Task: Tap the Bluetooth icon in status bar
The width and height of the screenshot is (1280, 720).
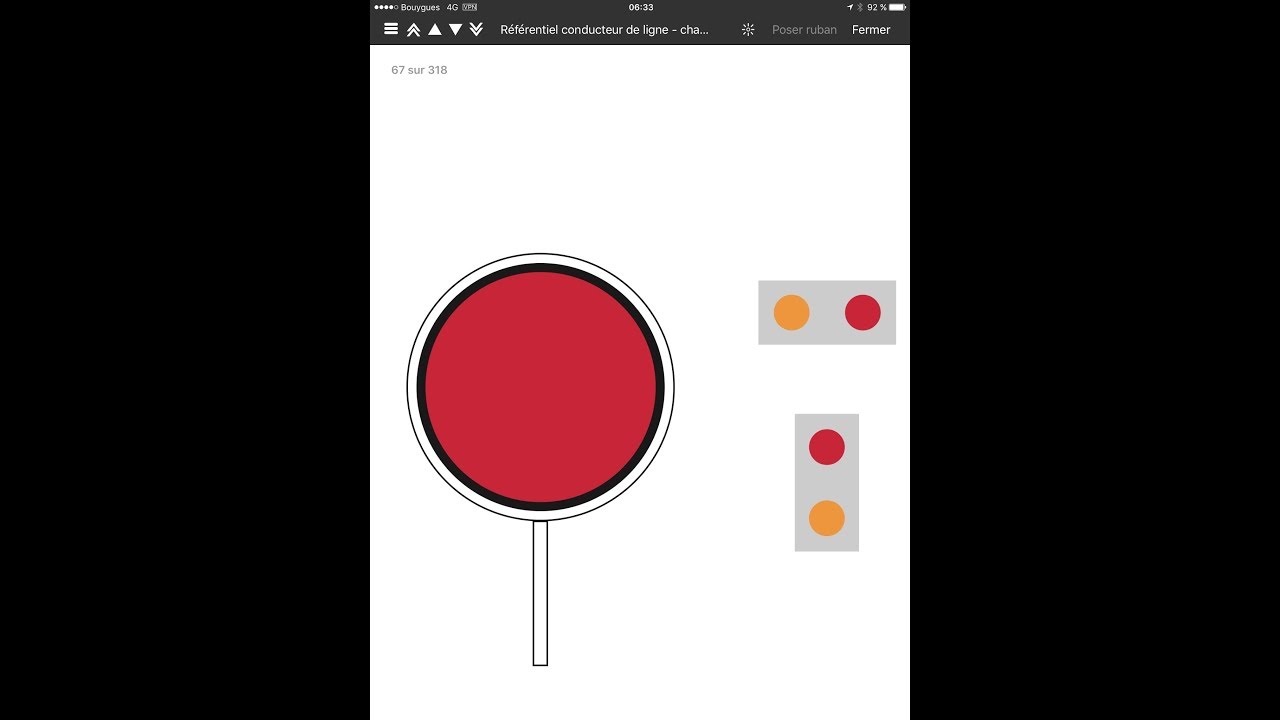Action: pyautogui.click(x=860, y=7)
